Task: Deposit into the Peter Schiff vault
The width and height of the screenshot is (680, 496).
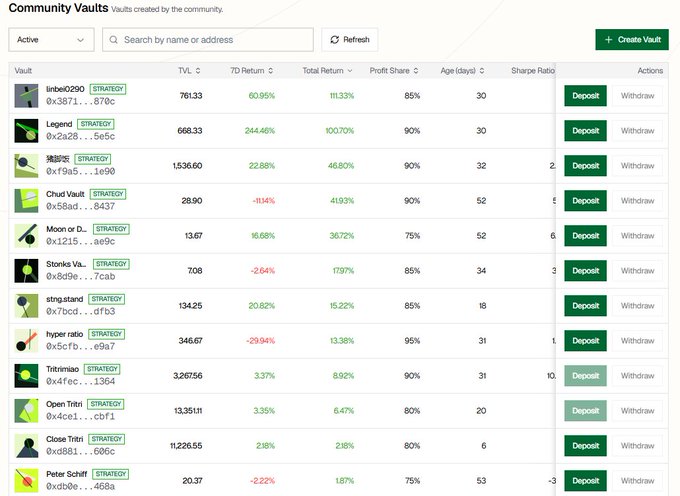Action: click(x=585, y=481)
